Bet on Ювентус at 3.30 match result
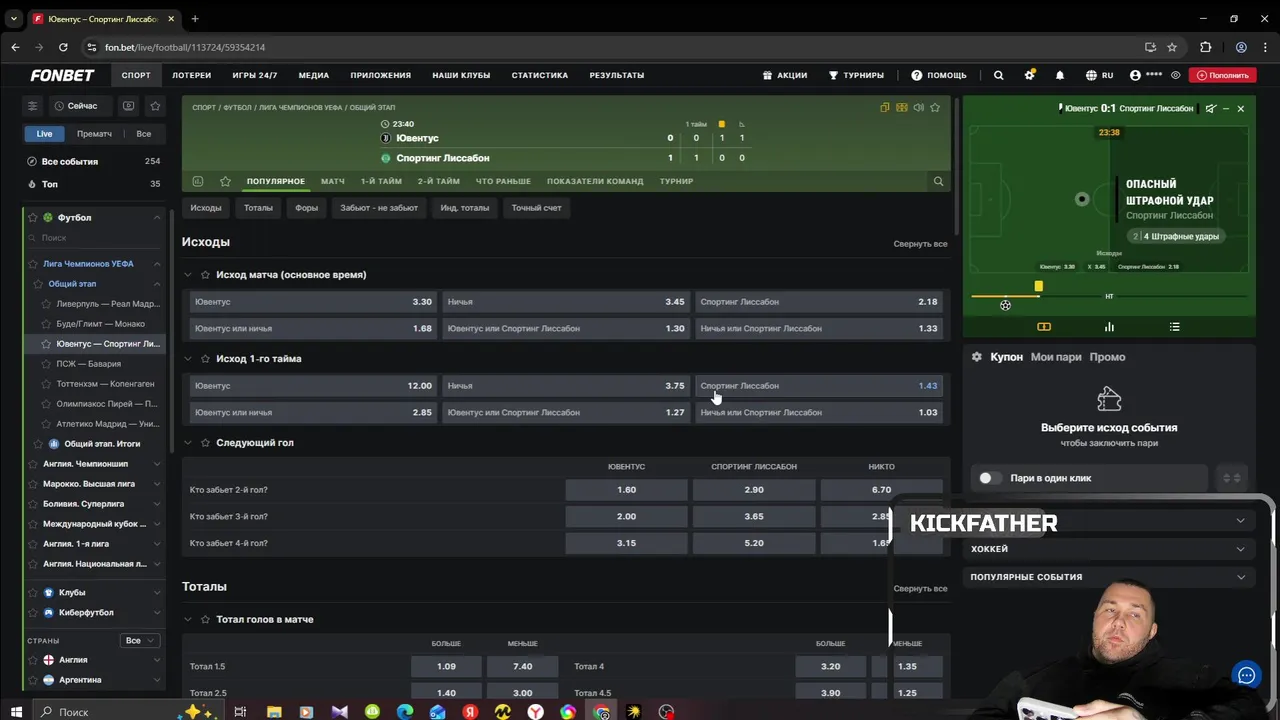This screenshot has height=720, width=1280. coord(313,302)
